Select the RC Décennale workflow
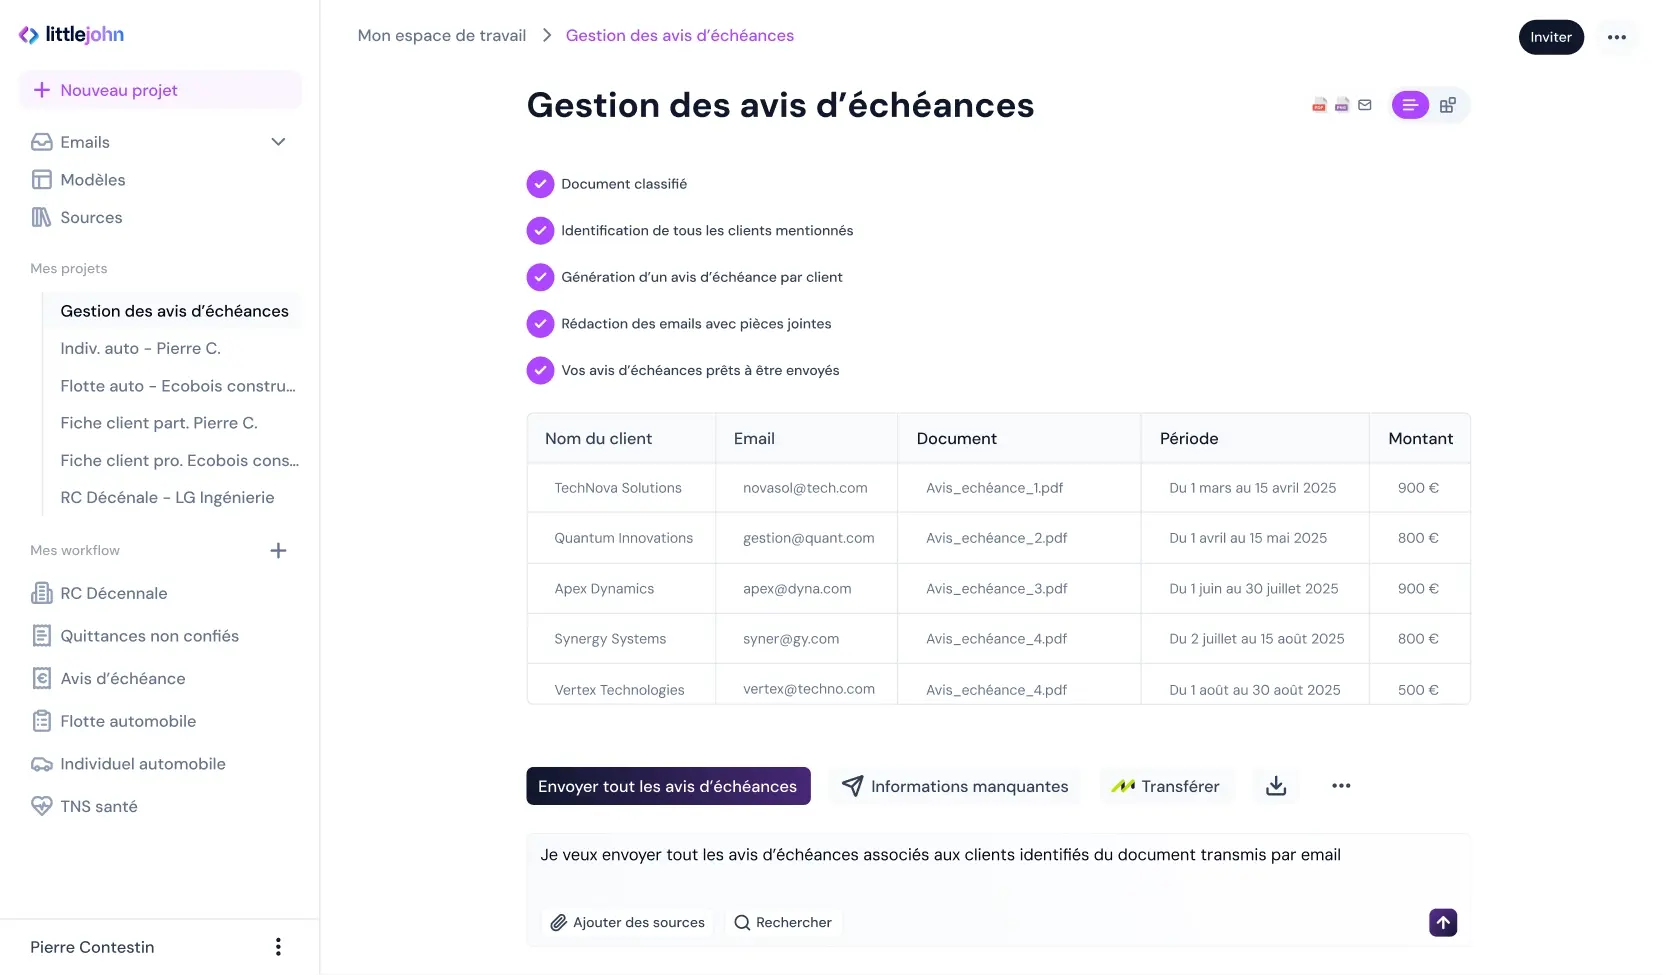 113,593
